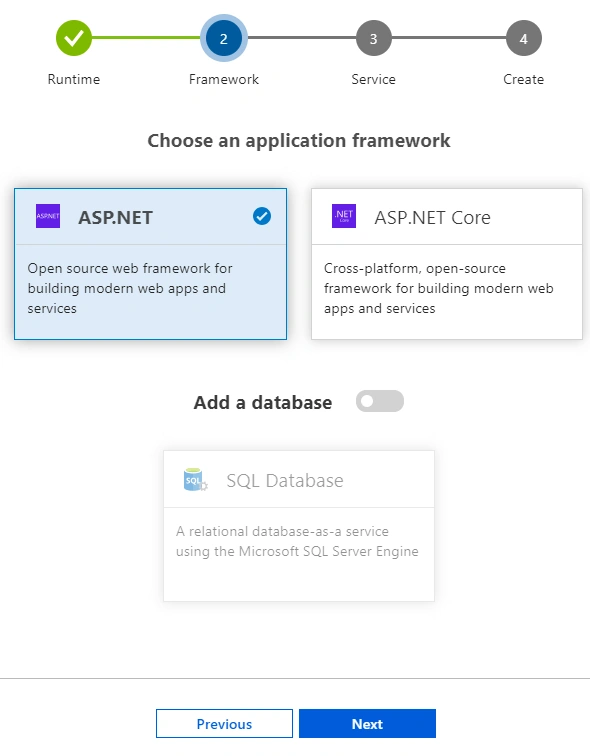Click the green Runtime completed checkmark circle
Image resolution: width=590 pixels, height=756 pixels.
tap(74, 38)
